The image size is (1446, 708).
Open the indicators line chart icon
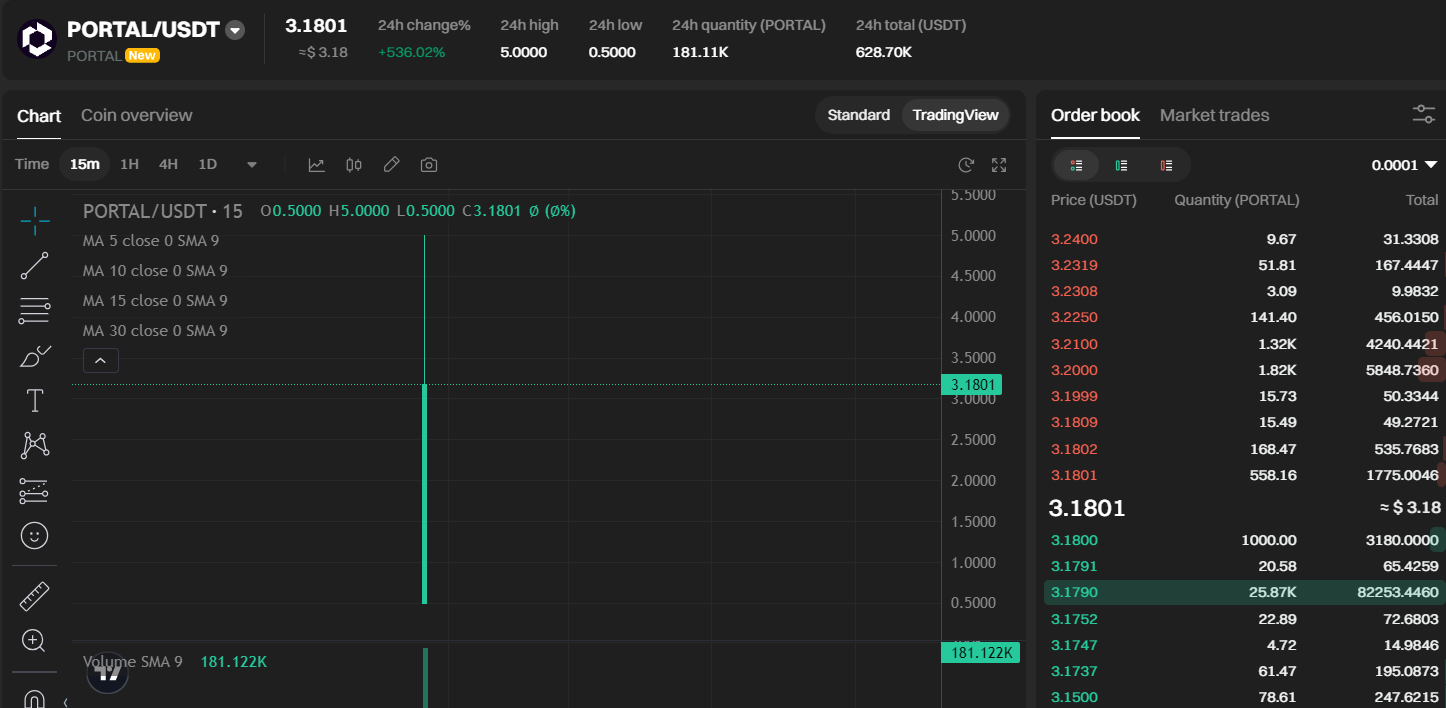coord(316,165)
